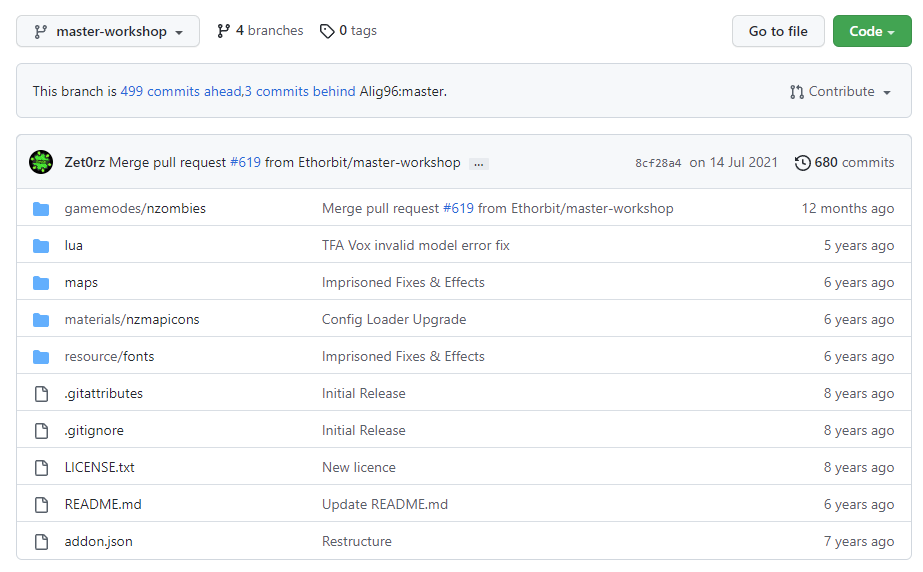The height and width of the screenshot is (572, 923).
Task: Expand the commit message ellipsis
Action: pyautogui.click(x=478, y=163)
